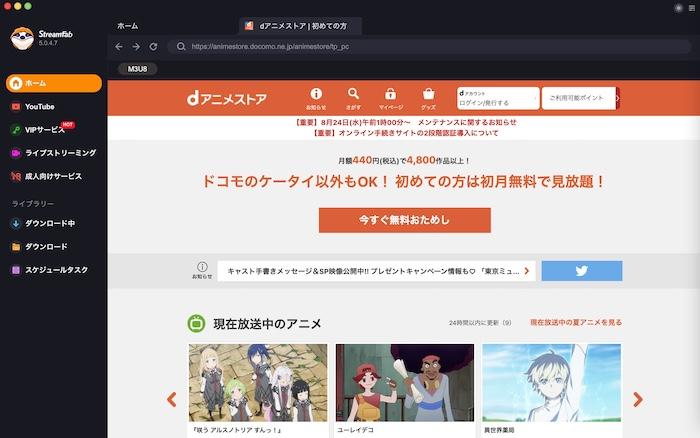Click the M3U8 button
The image size is (700, 438).
138,69
